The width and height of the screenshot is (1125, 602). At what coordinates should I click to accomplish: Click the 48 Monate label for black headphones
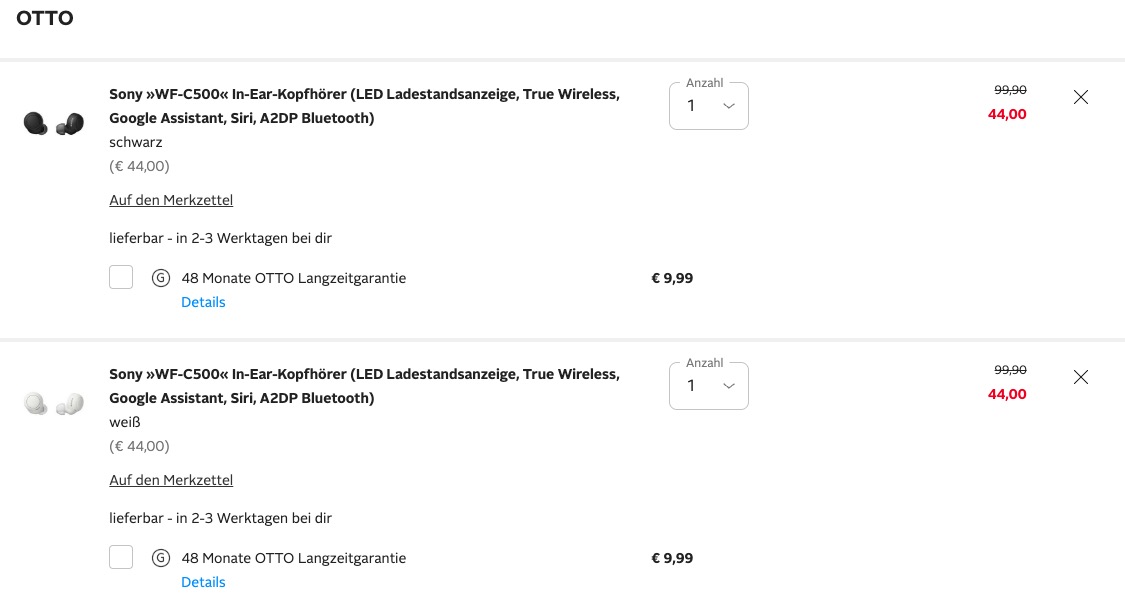(x=294, y=278)
